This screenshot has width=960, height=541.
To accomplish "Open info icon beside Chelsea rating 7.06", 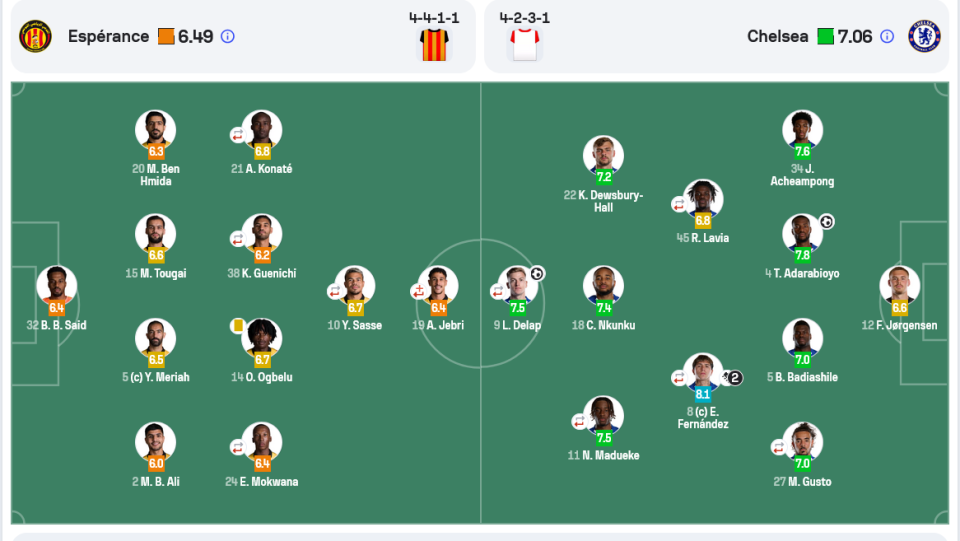I will [x=887, y=37].
